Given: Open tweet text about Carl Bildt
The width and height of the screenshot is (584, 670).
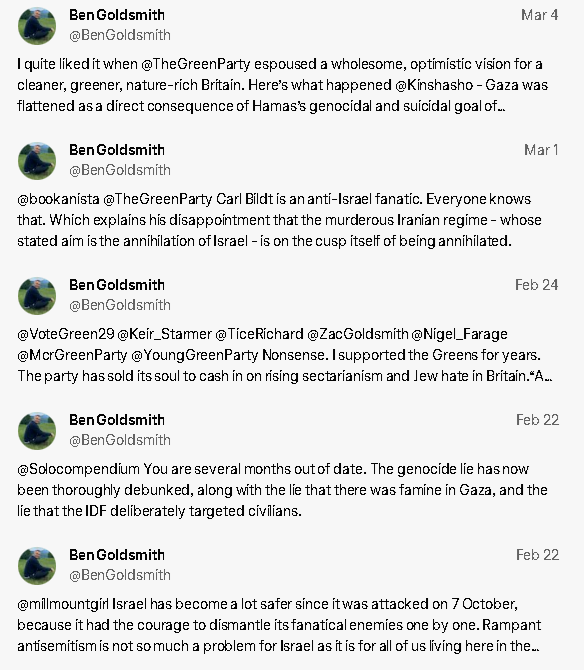Looking at the screenshot, I should pyautogui.click(x=279, y=220).
